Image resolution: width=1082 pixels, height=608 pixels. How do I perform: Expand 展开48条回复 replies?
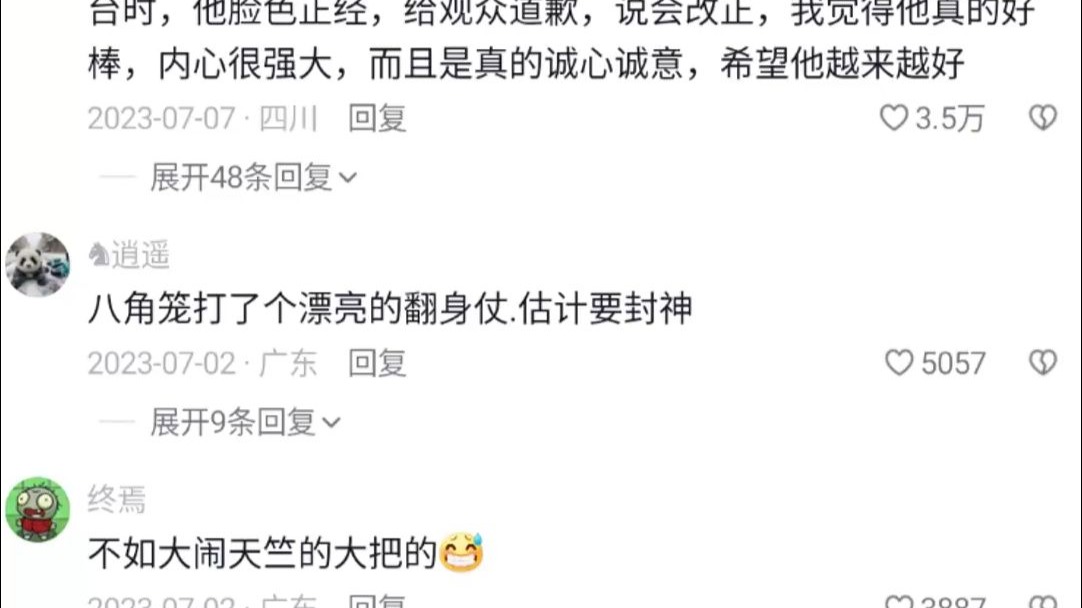click(x=253, y=177)
